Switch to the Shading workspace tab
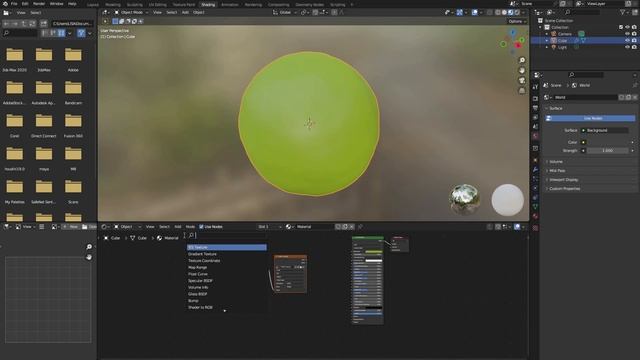The height and width of the screenshot is (360, 640). [208, 4]
